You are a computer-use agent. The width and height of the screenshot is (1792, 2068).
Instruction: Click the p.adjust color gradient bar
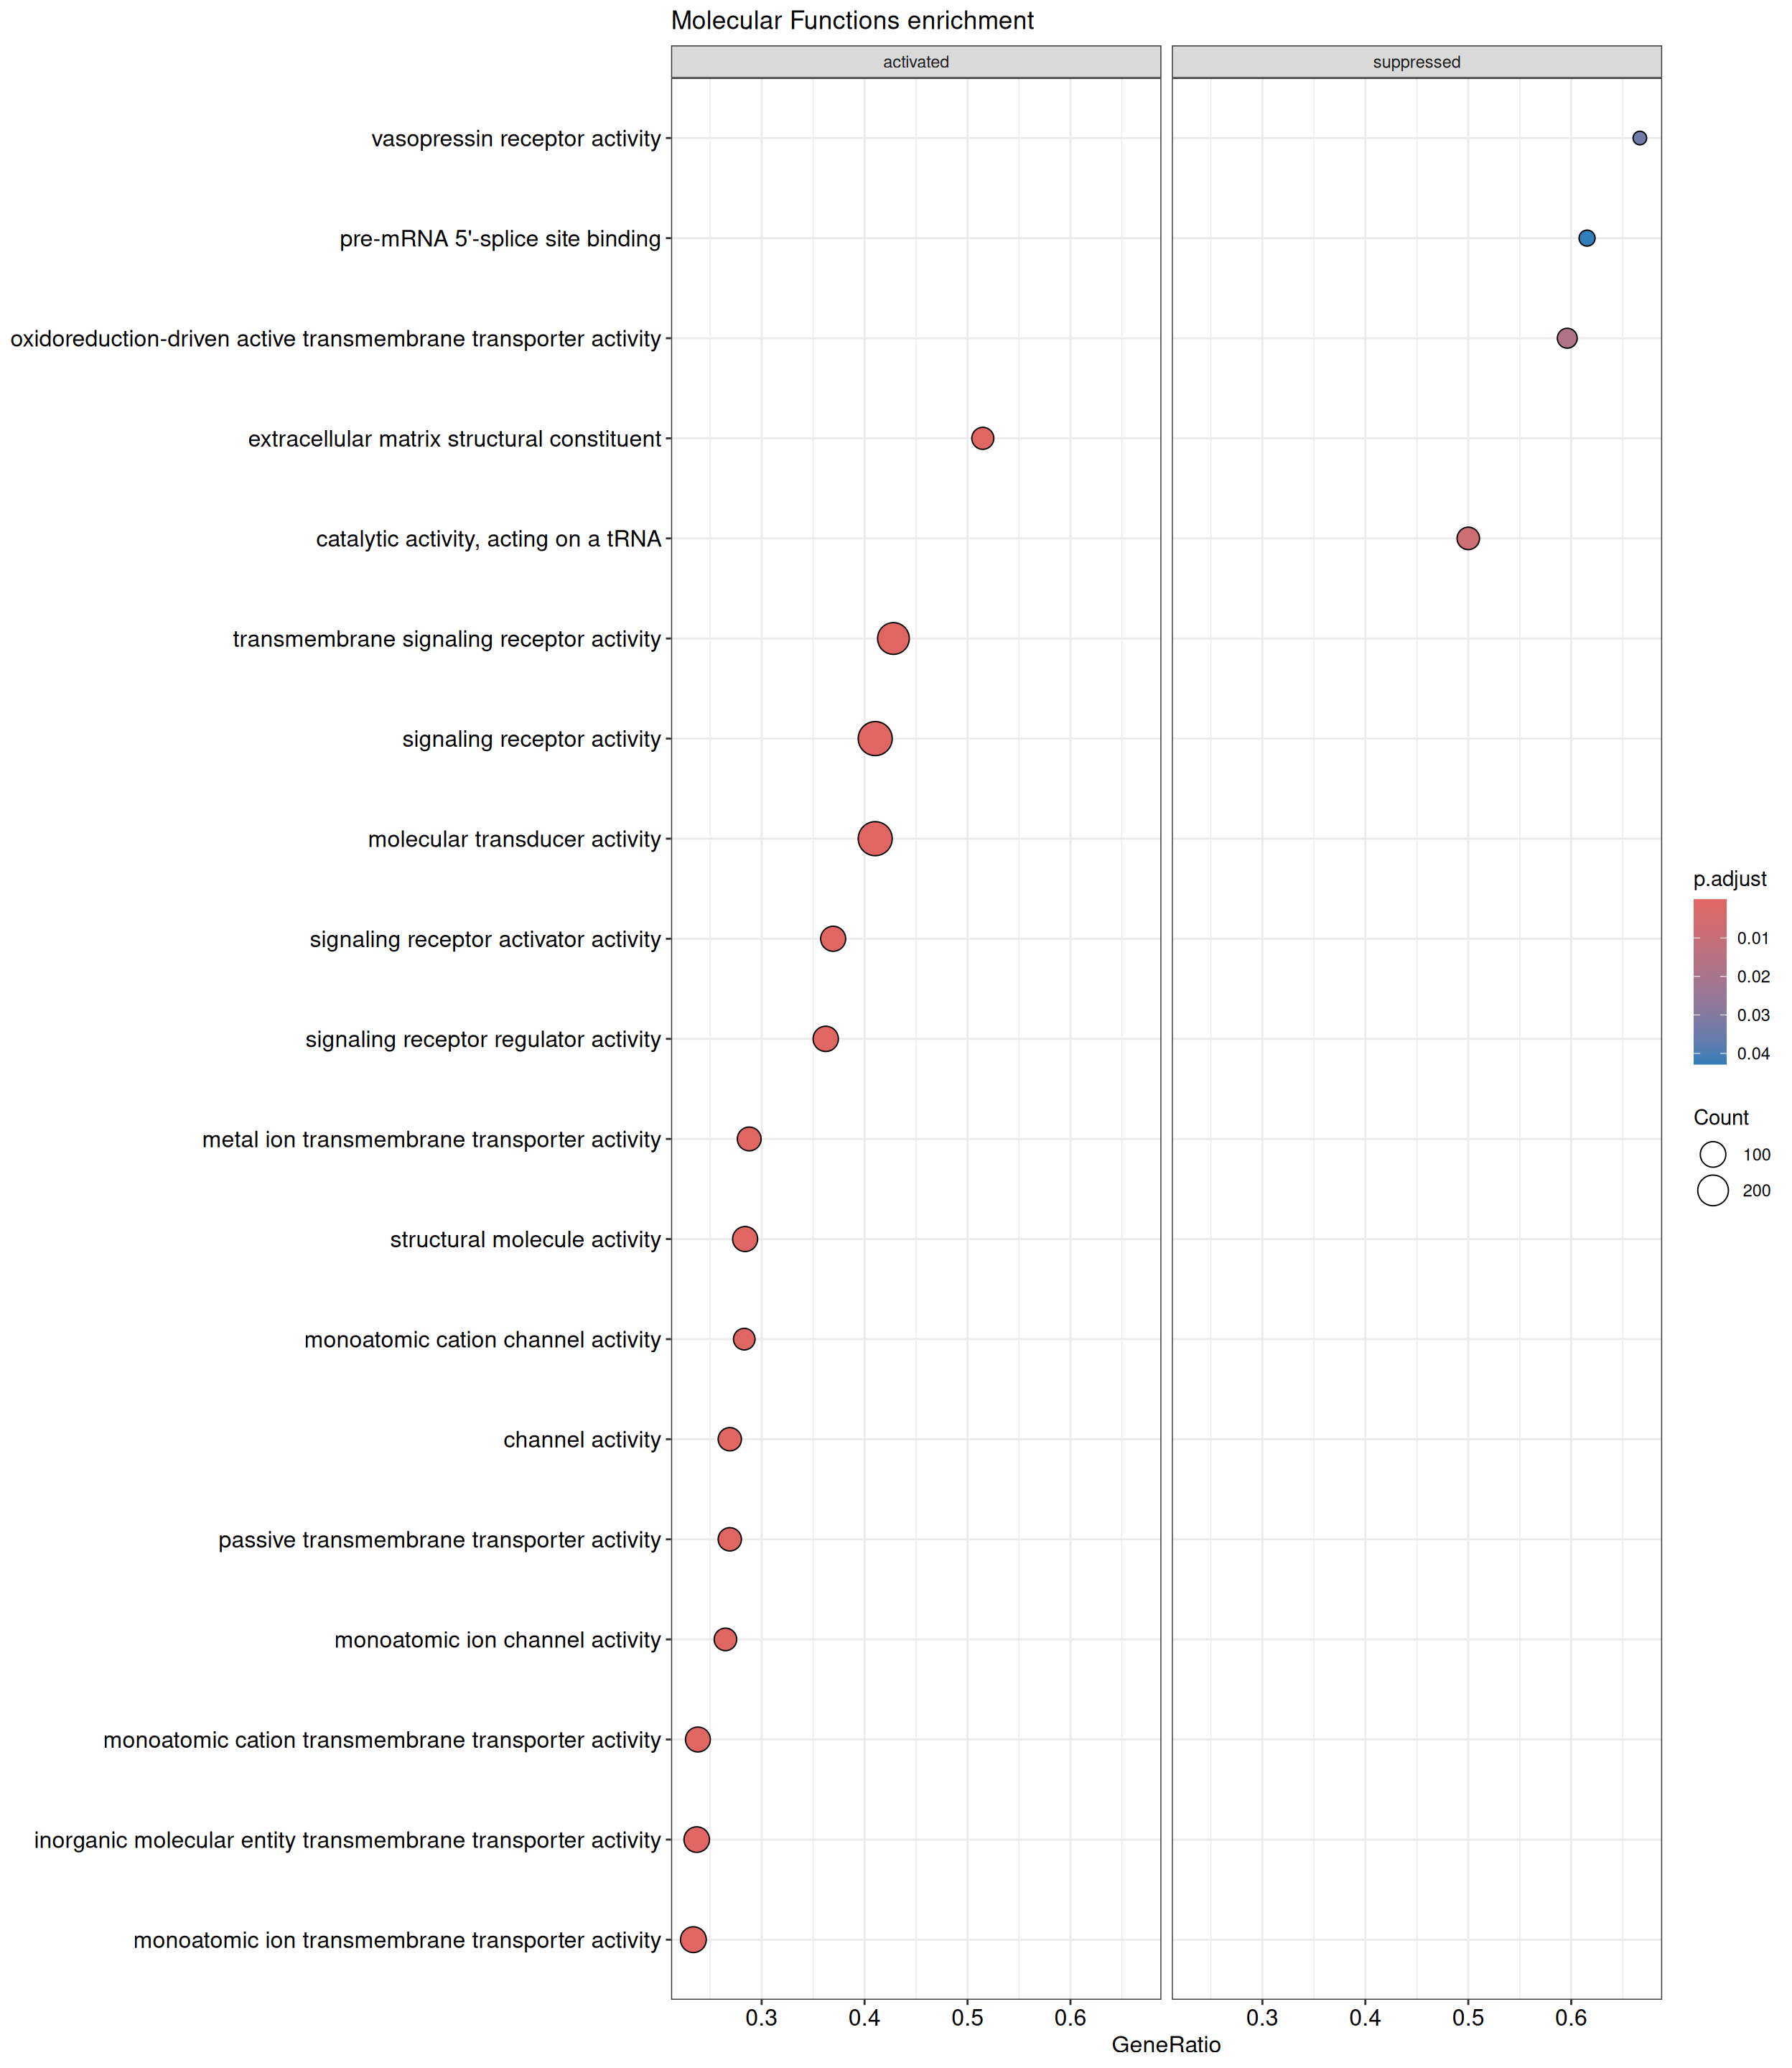[x=1709, y=981]
